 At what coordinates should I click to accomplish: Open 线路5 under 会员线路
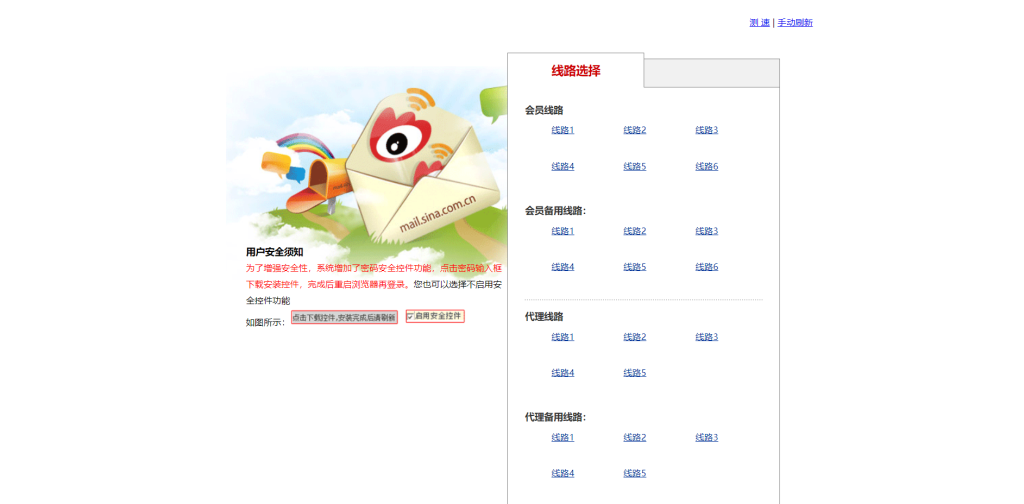coord(634,166)
